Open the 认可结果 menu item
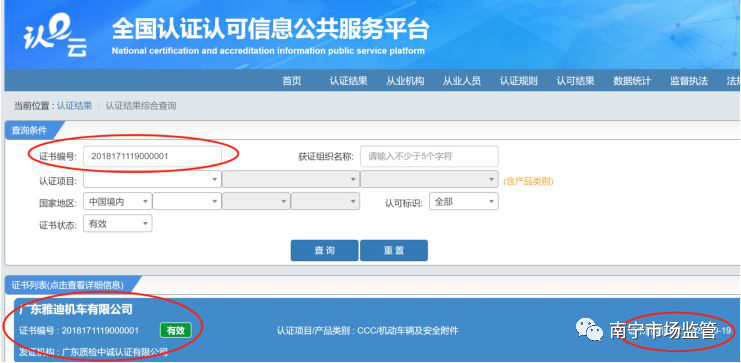 pyautogui.click(x=575, y=81)
